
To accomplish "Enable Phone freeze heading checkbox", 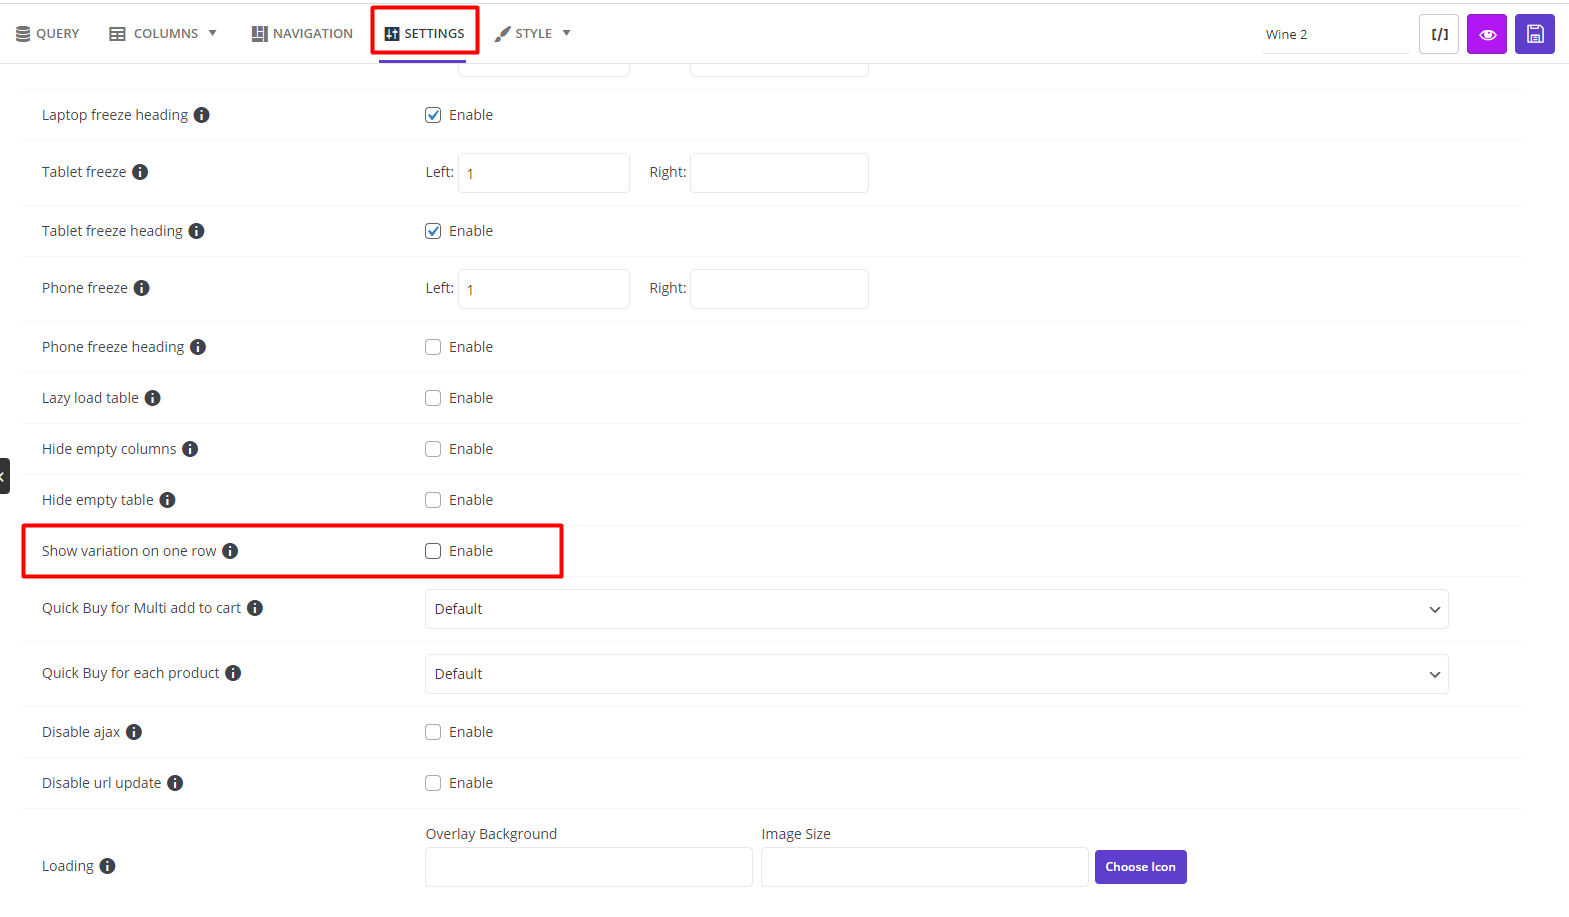I will [433, 347].
